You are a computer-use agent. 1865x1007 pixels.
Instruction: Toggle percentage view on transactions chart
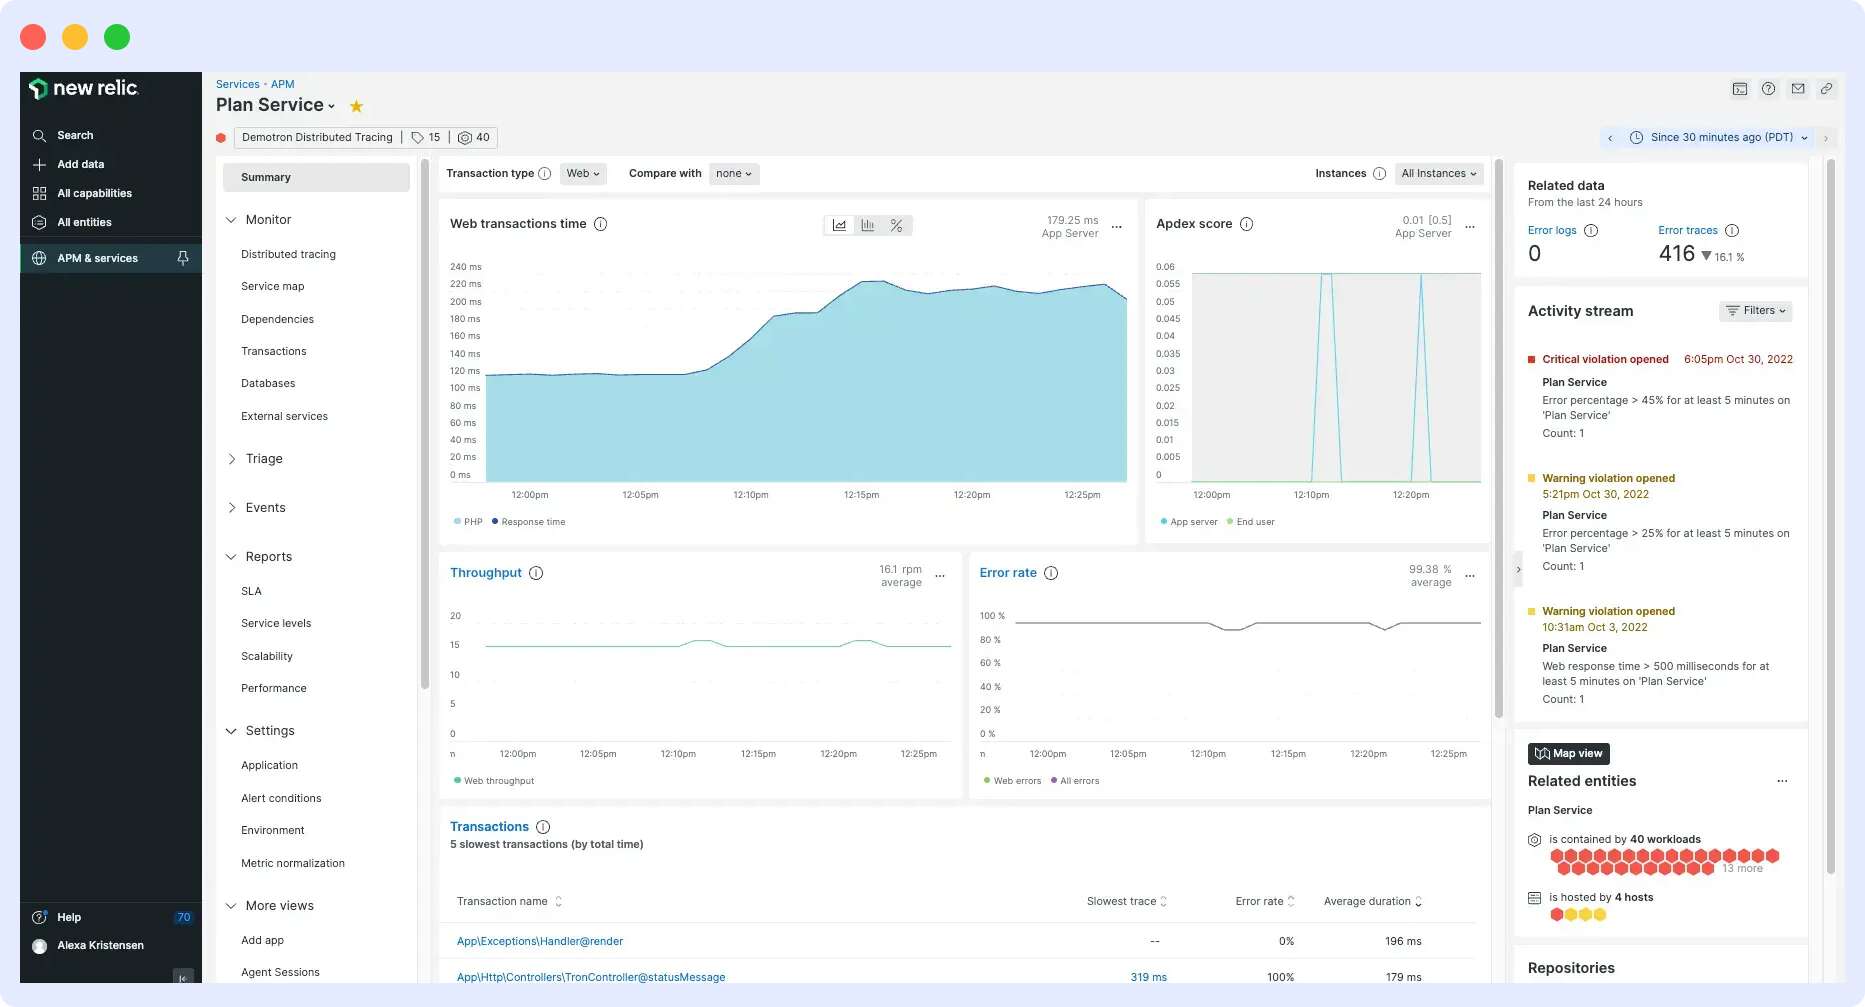(896, 225)
